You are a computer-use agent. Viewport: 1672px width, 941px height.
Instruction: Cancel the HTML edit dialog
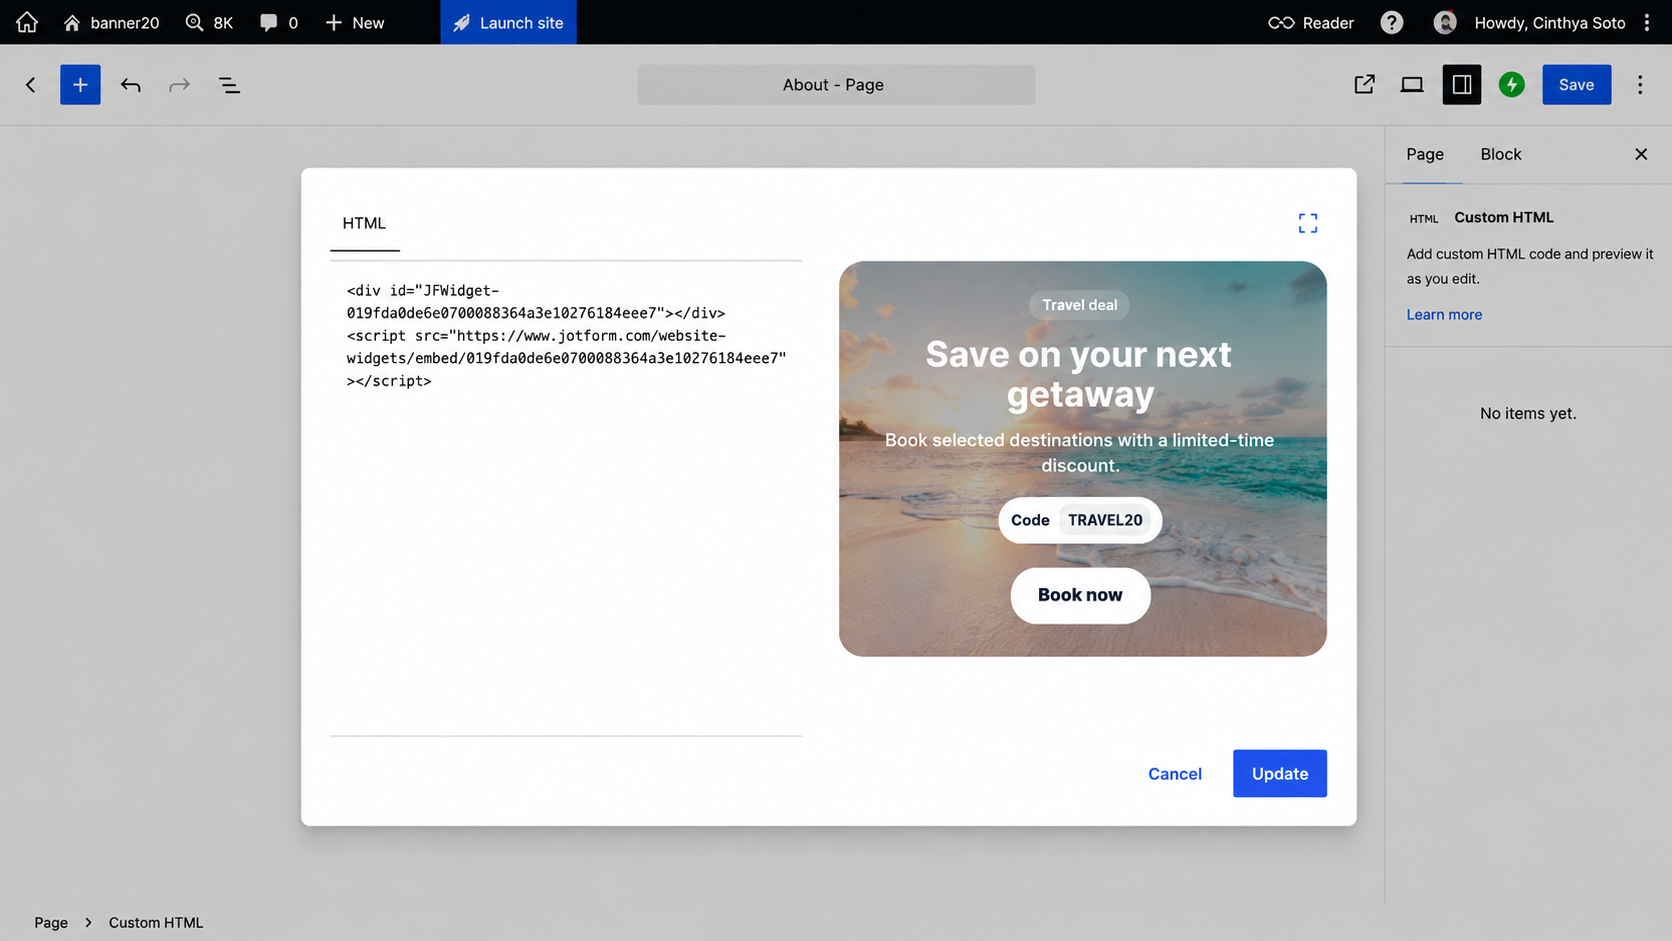point(1175,774)
